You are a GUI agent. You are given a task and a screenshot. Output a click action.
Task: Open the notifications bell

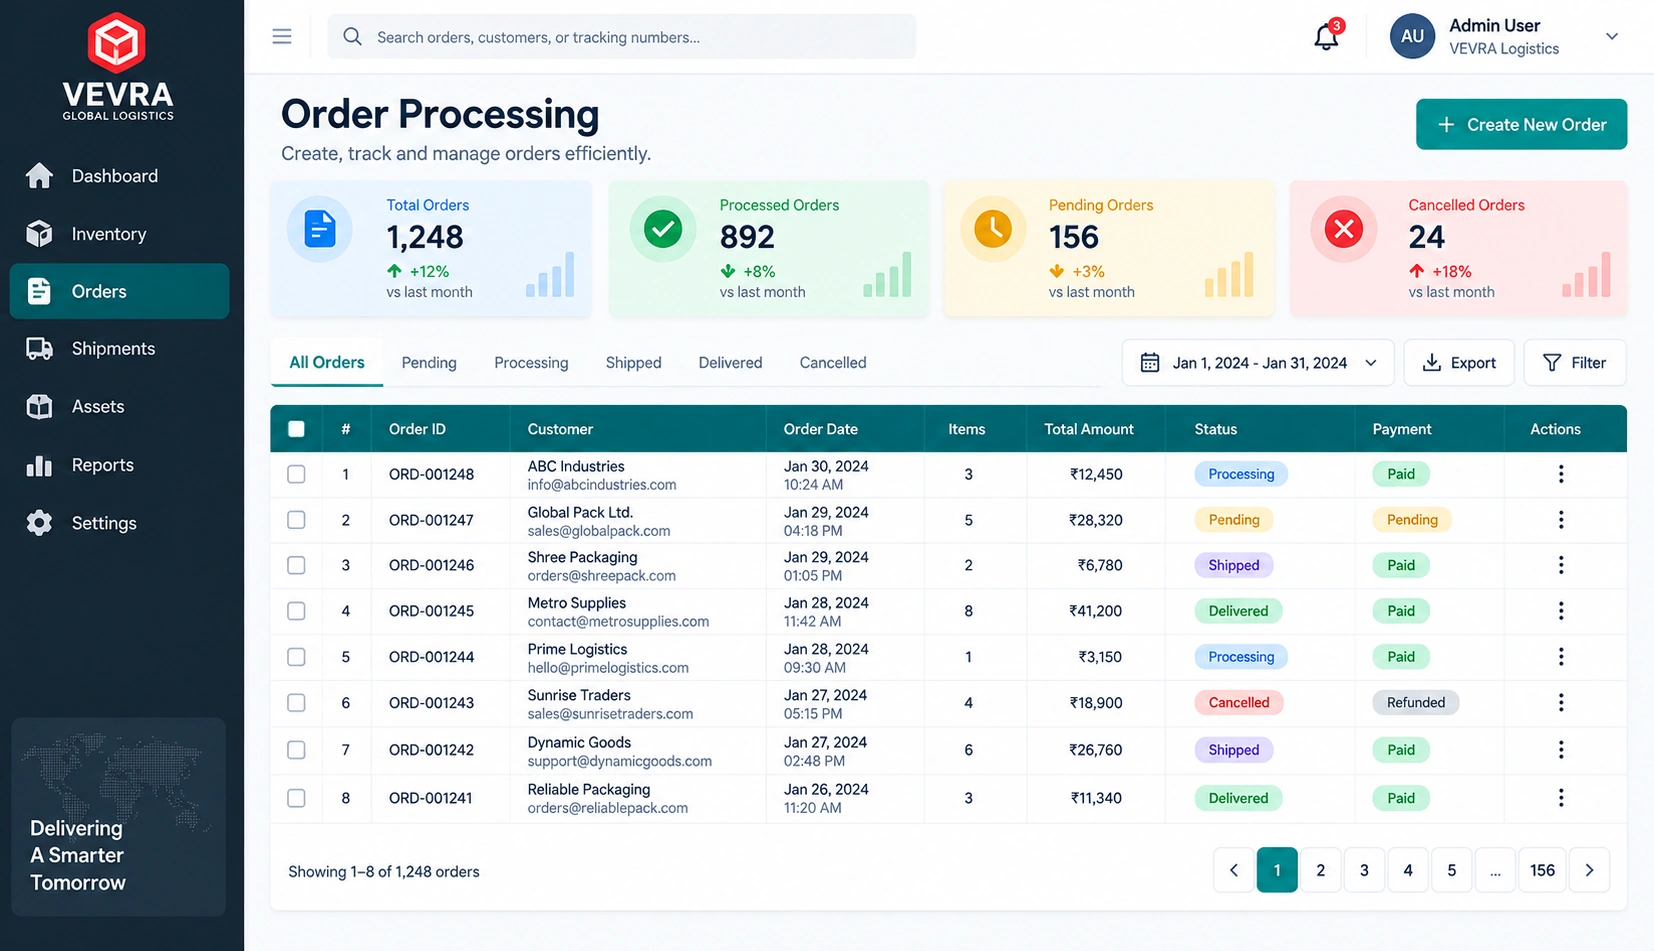tap(1326, 37)
